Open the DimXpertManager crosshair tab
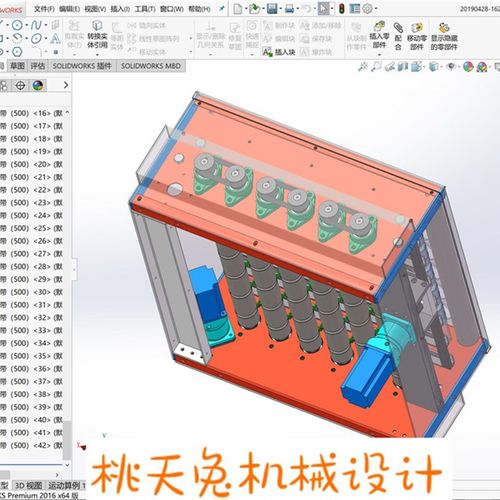This screenshot has height=500, width=500. tap(20, 85)
